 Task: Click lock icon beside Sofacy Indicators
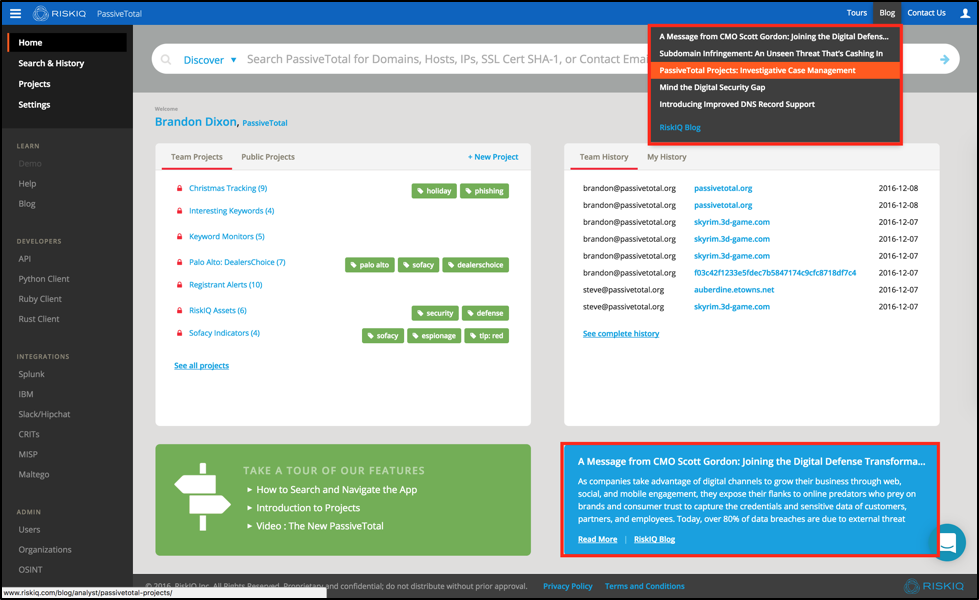pos(179,333)
